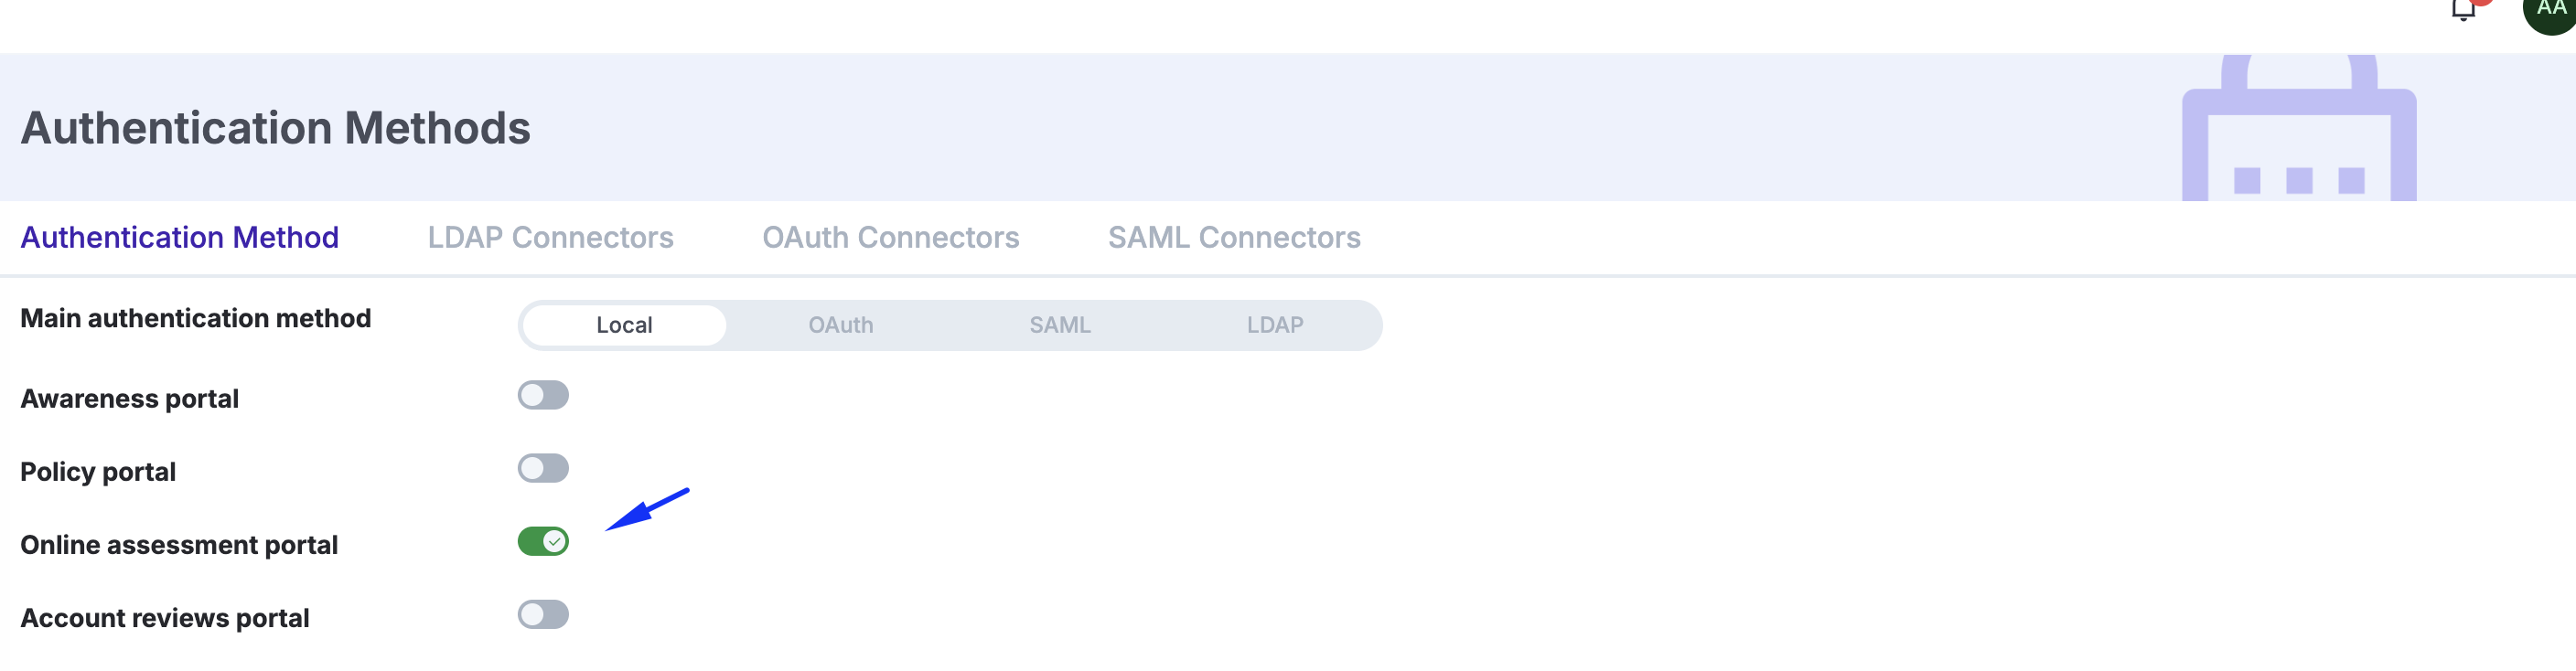The image size is (2576, 671).
Task: Click the Main authentication method label
Action: (x=195, y=318)
